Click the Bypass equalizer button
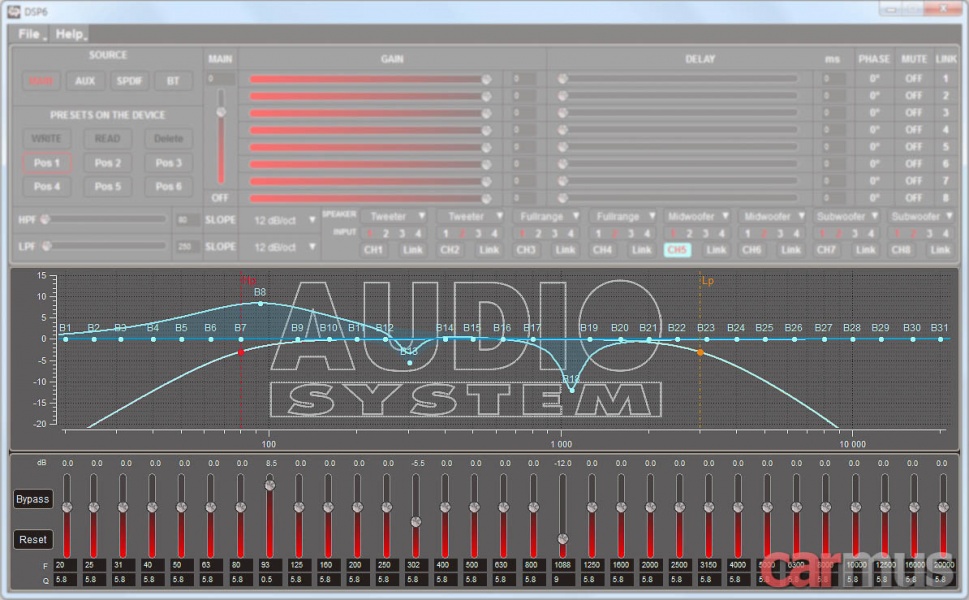Screen dimensions: 969x600 [33, 499]
